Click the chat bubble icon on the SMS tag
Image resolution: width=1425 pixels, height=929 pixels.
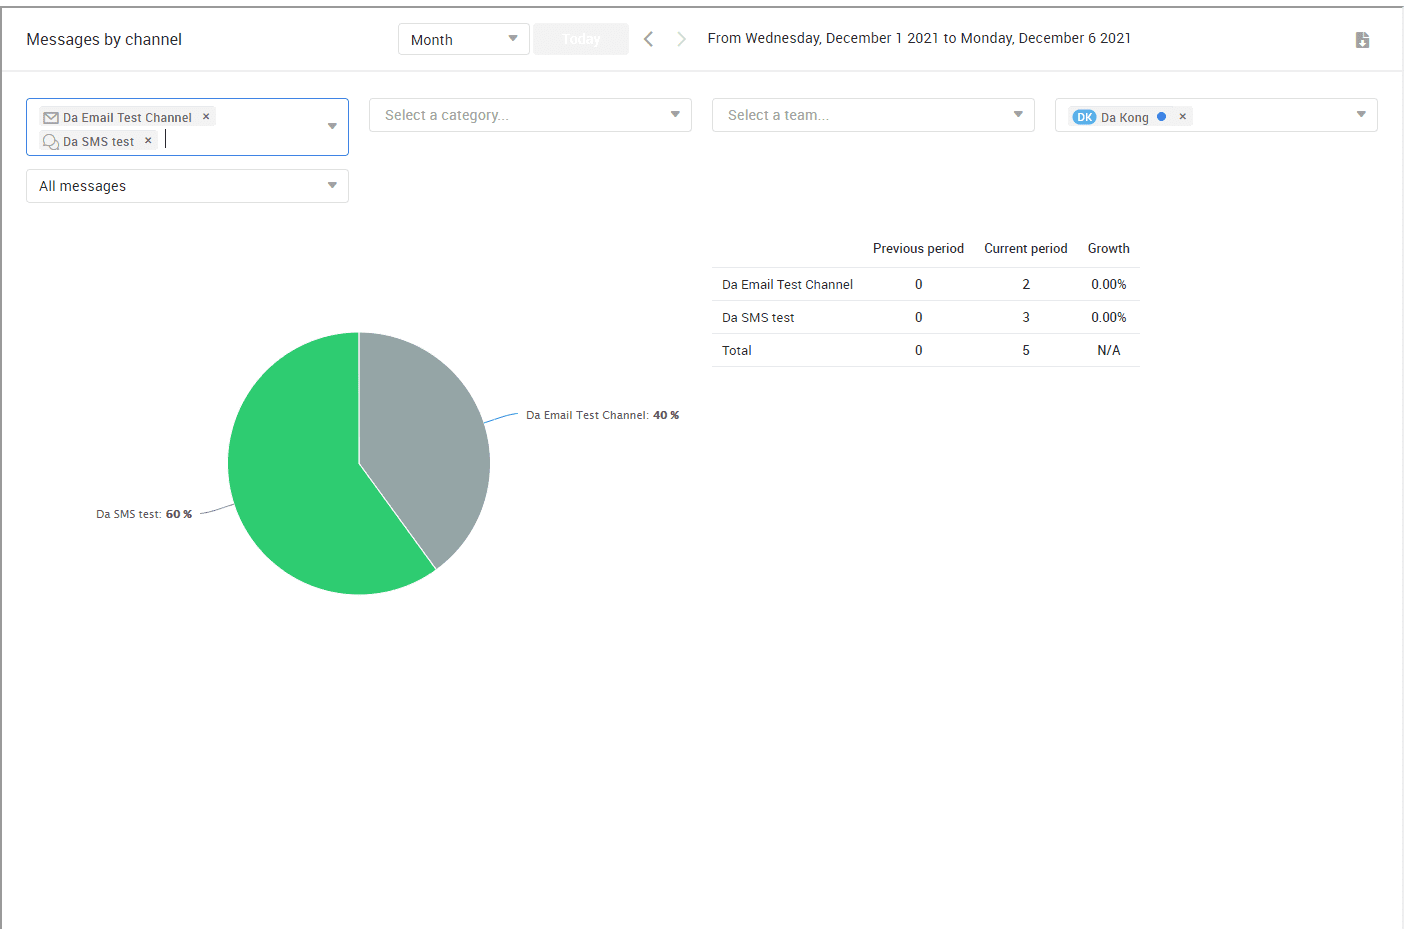pyautogui.click(x=51, y=142)
